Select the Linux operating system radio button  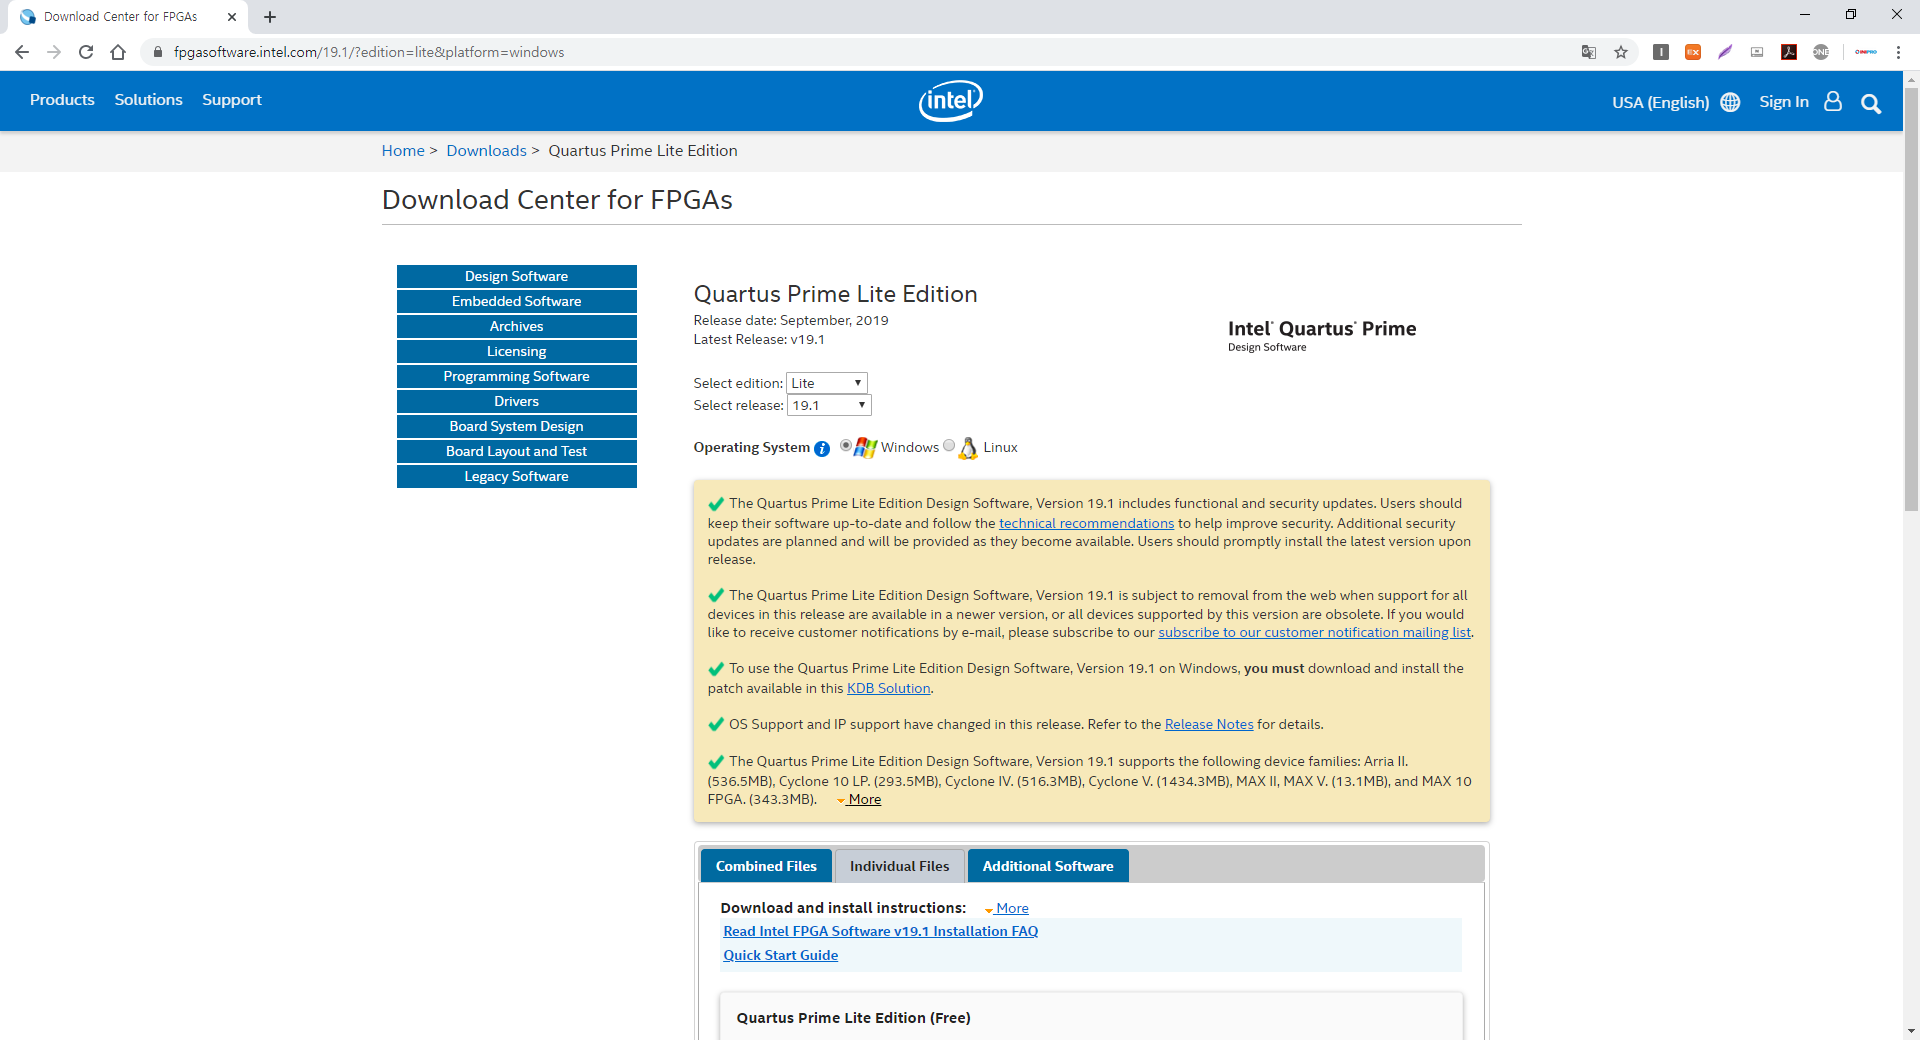949,446
